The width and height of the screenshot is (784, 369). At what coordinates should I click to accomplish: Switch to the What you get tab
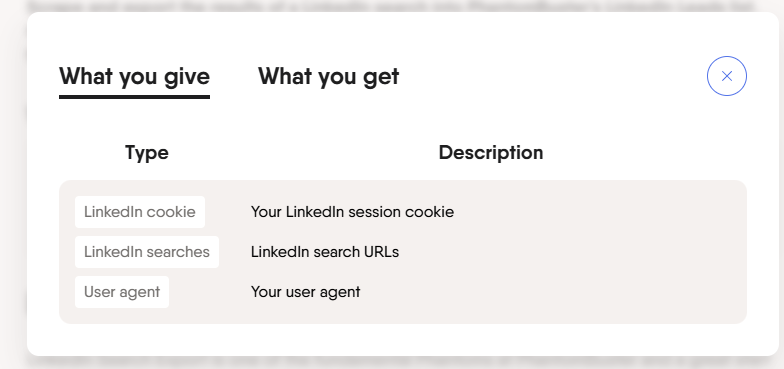tap(328, 76)
